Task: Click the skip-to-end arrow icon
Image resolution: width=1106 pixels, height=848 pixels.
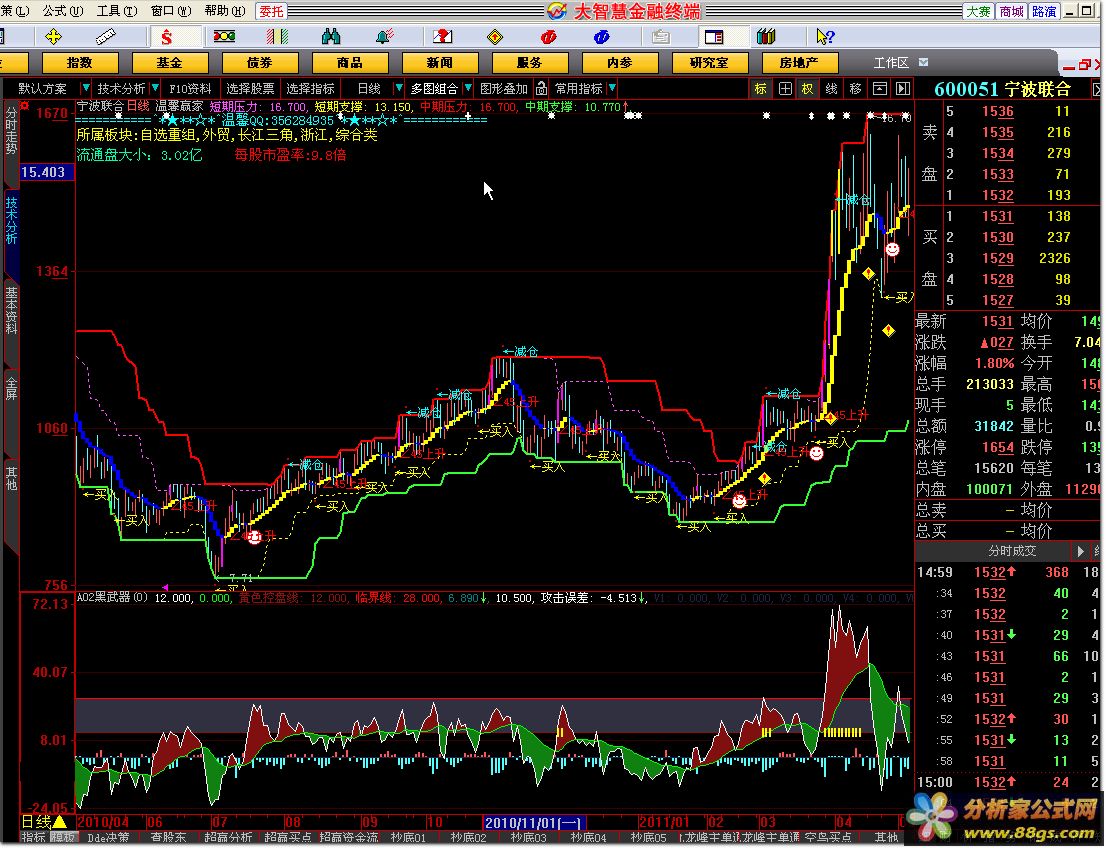Action: coord(903,88)
